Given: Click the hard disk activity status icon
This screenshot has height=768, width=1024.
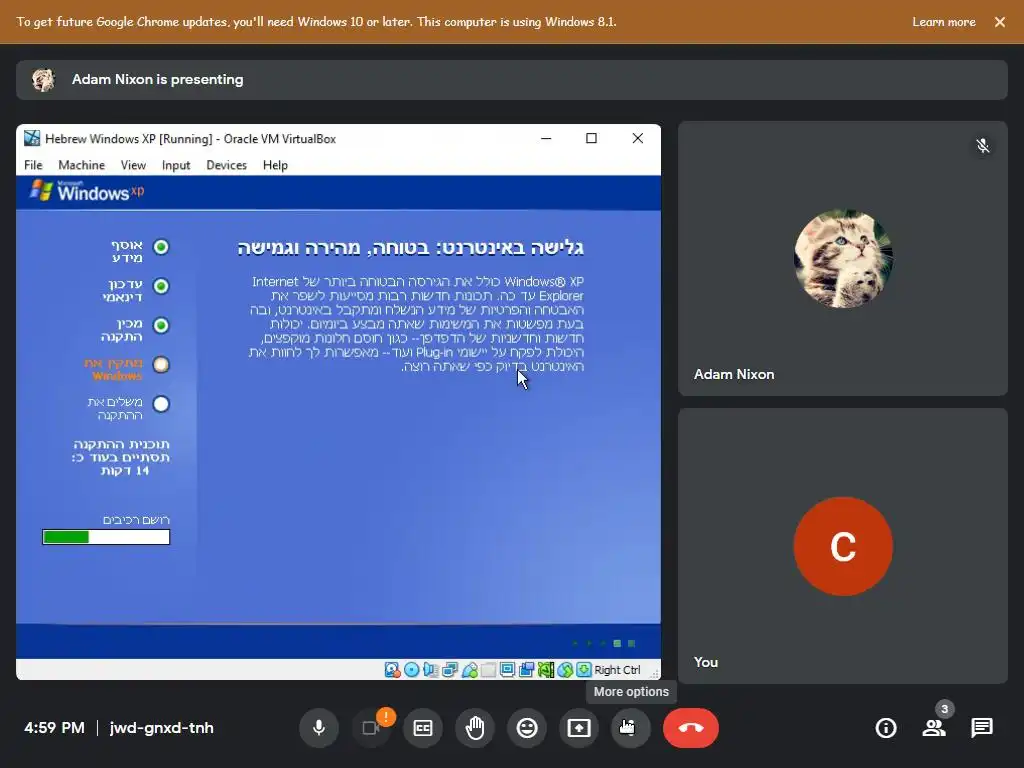Looking at the screenshot, I should 392,669.
